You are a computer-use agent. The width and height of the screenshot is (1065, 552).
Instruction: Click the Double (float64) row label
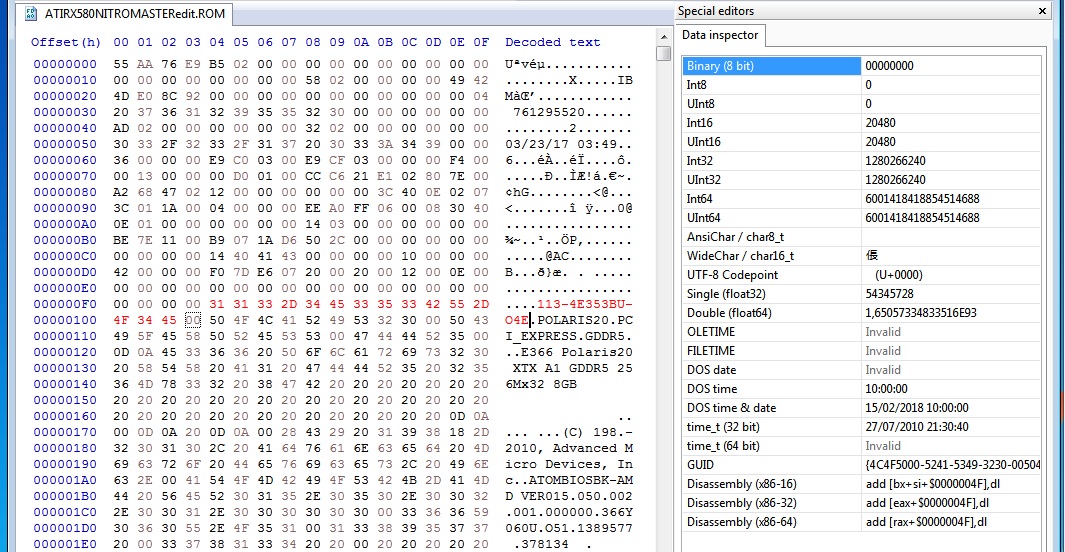click(729, 313)
